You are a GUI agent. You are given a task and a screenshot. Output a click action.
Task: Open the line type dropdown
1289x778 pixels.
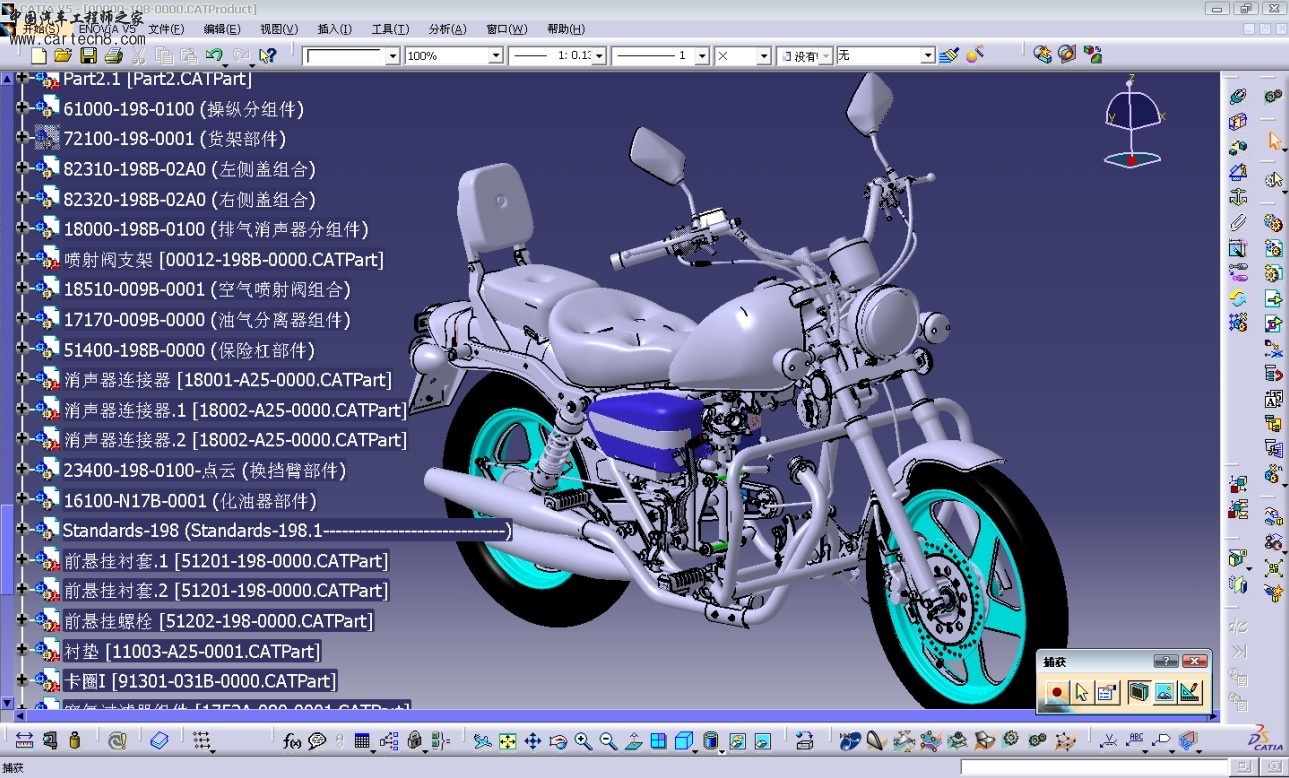702,56
